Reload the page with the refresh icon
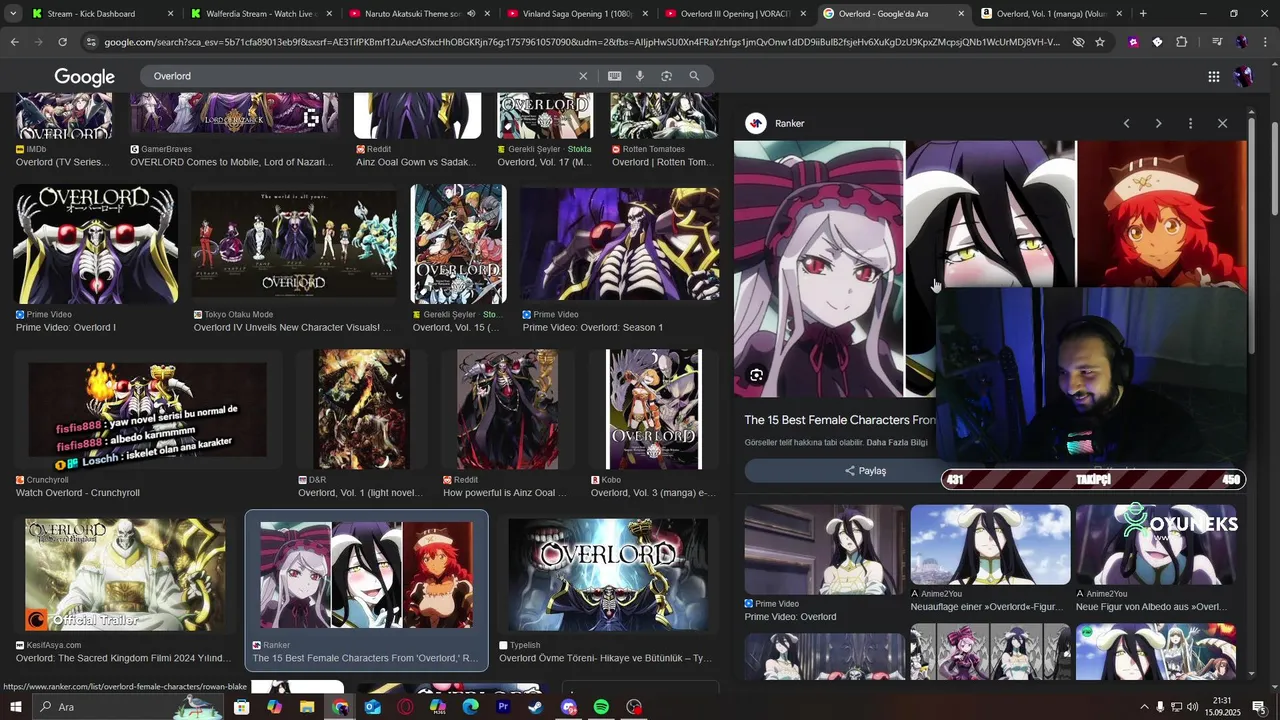 pos(62,42)
